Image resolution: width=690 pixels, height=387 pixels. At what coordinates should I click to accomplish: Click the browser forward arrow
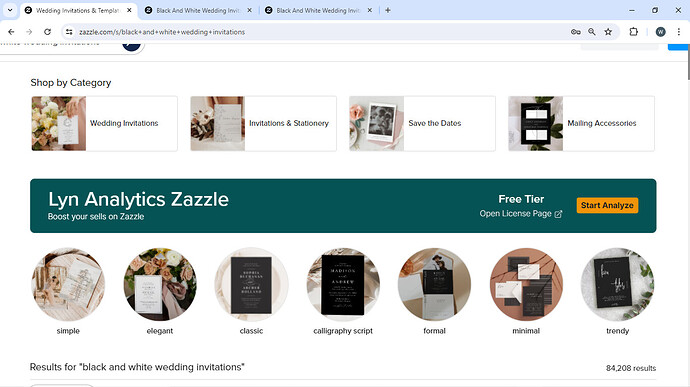coord(29,32)
